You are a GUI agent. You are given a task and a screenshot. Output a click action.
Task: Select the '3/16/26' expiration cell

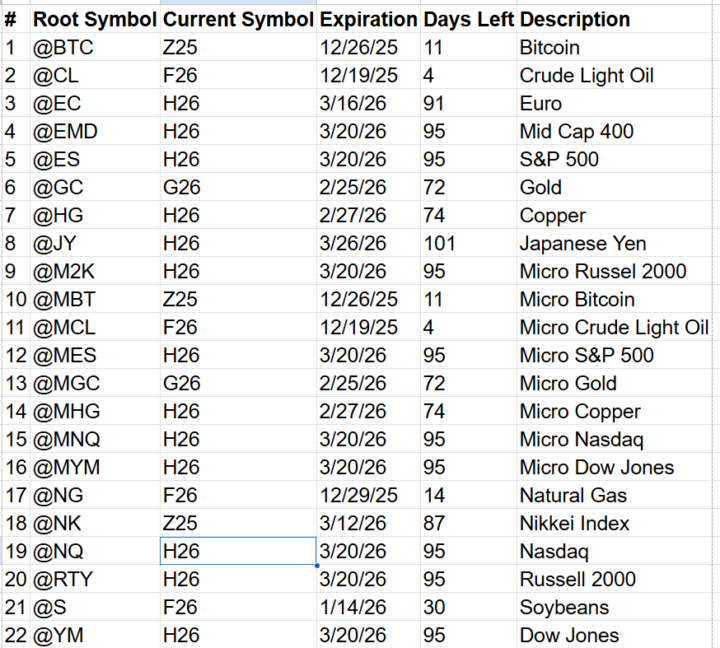tap(368, 103)
